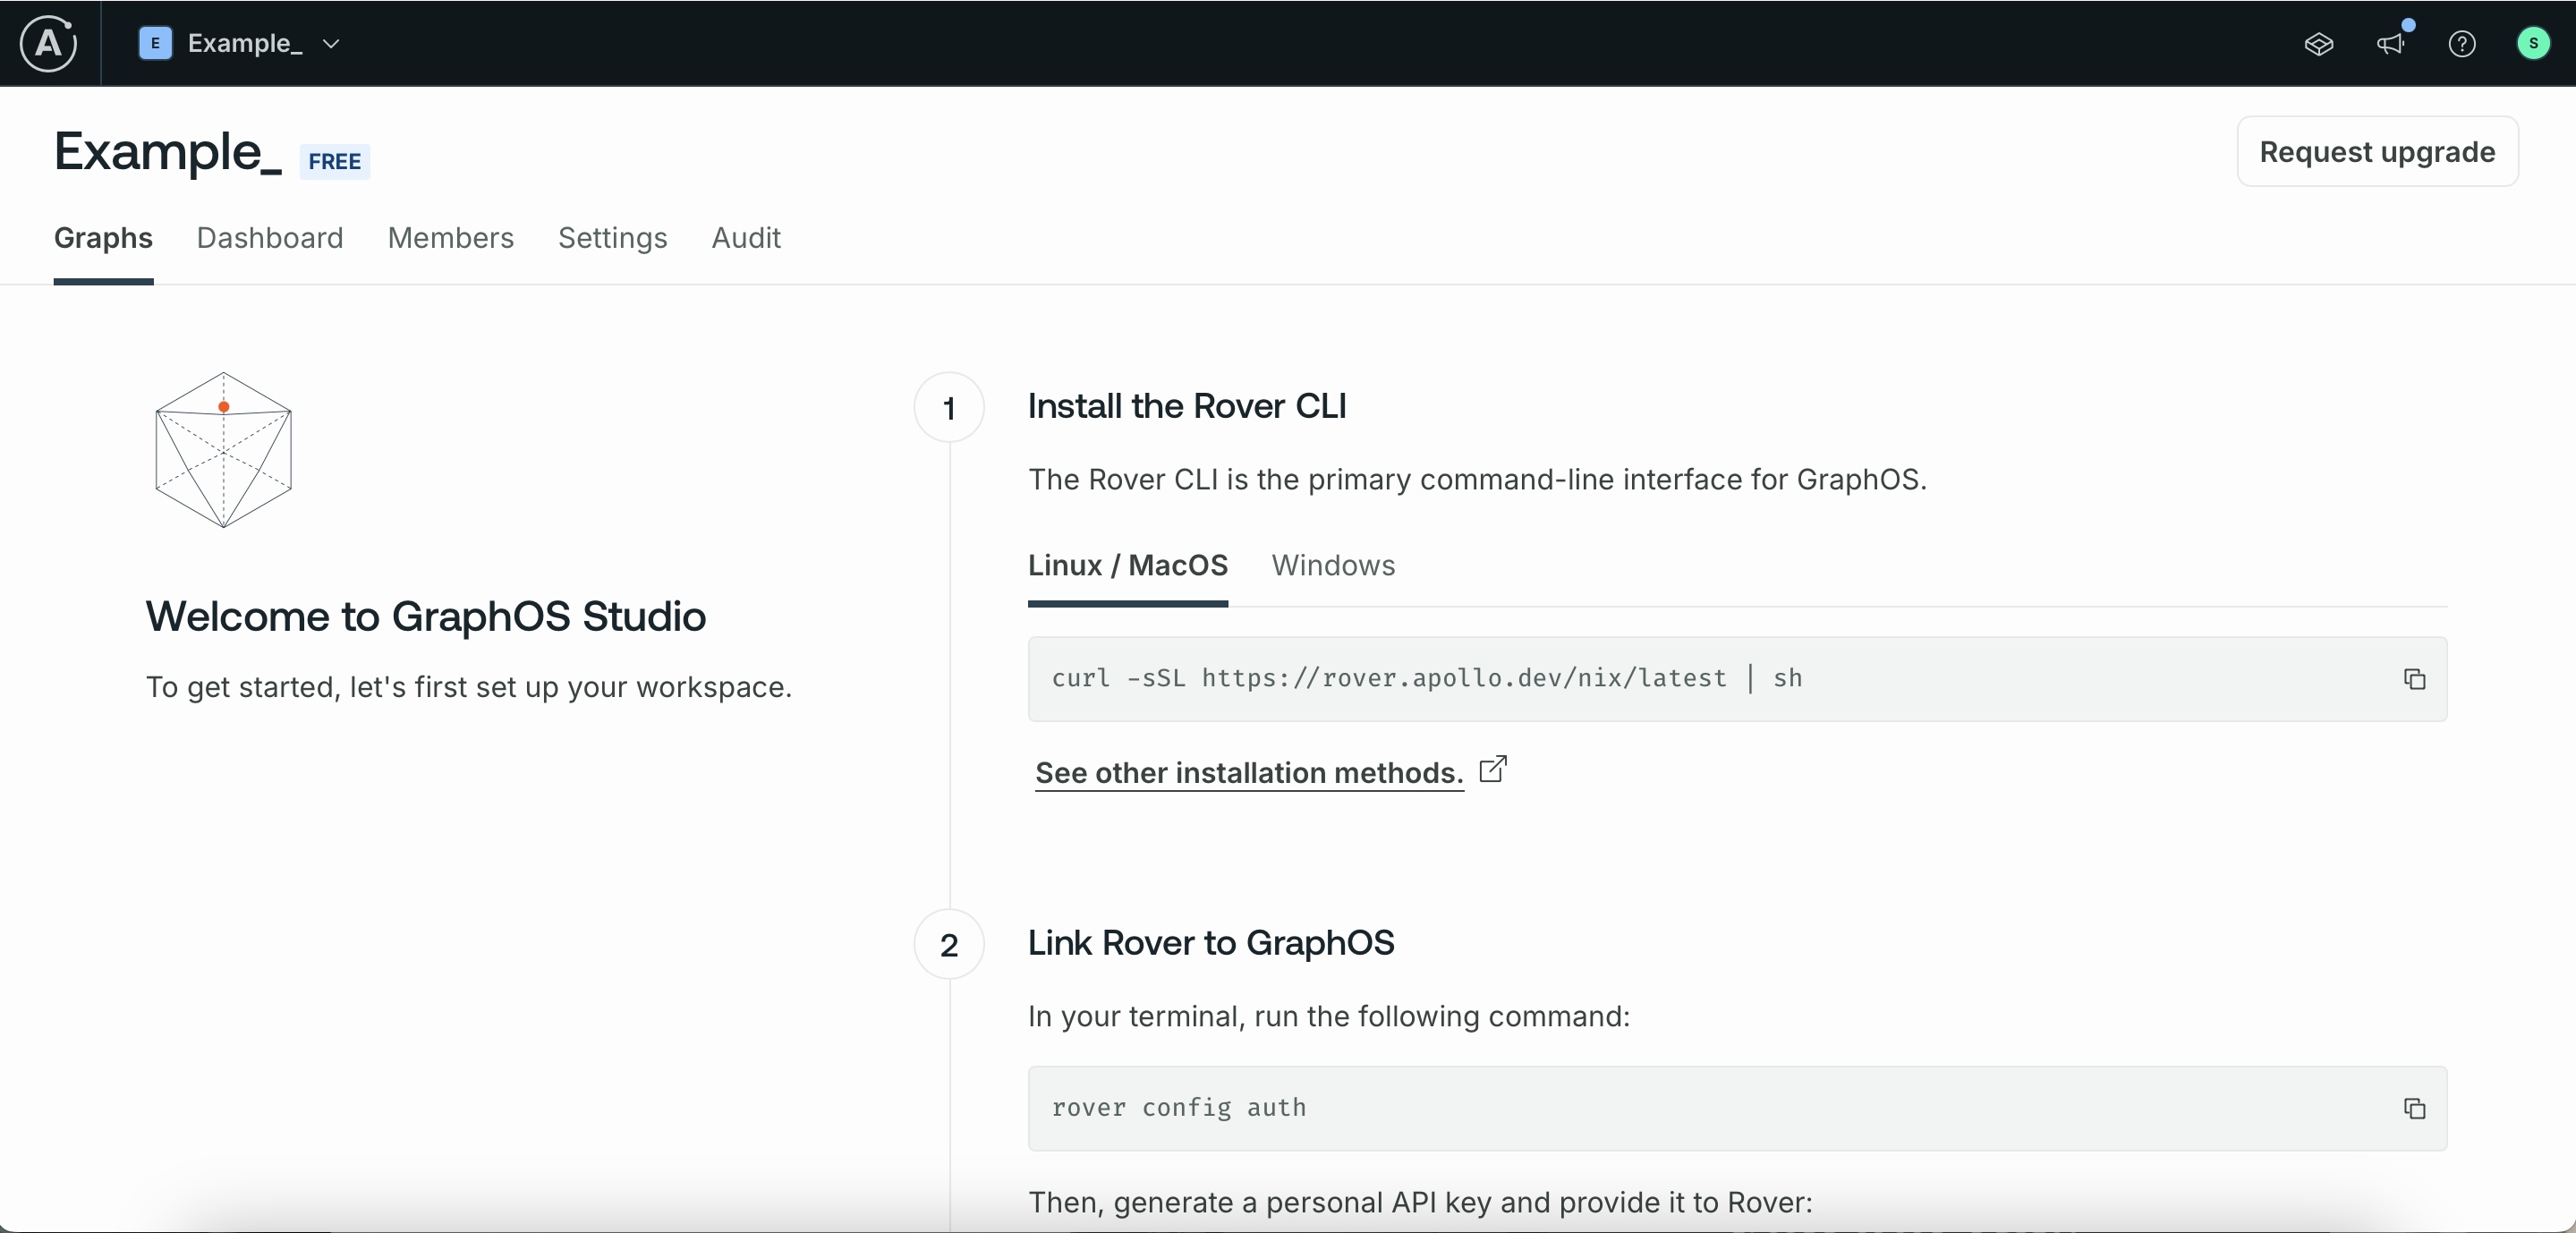The width and height of the screenshot is (2576, 1233).
Task: Go to the Settings tab
Action: [612, 238]
